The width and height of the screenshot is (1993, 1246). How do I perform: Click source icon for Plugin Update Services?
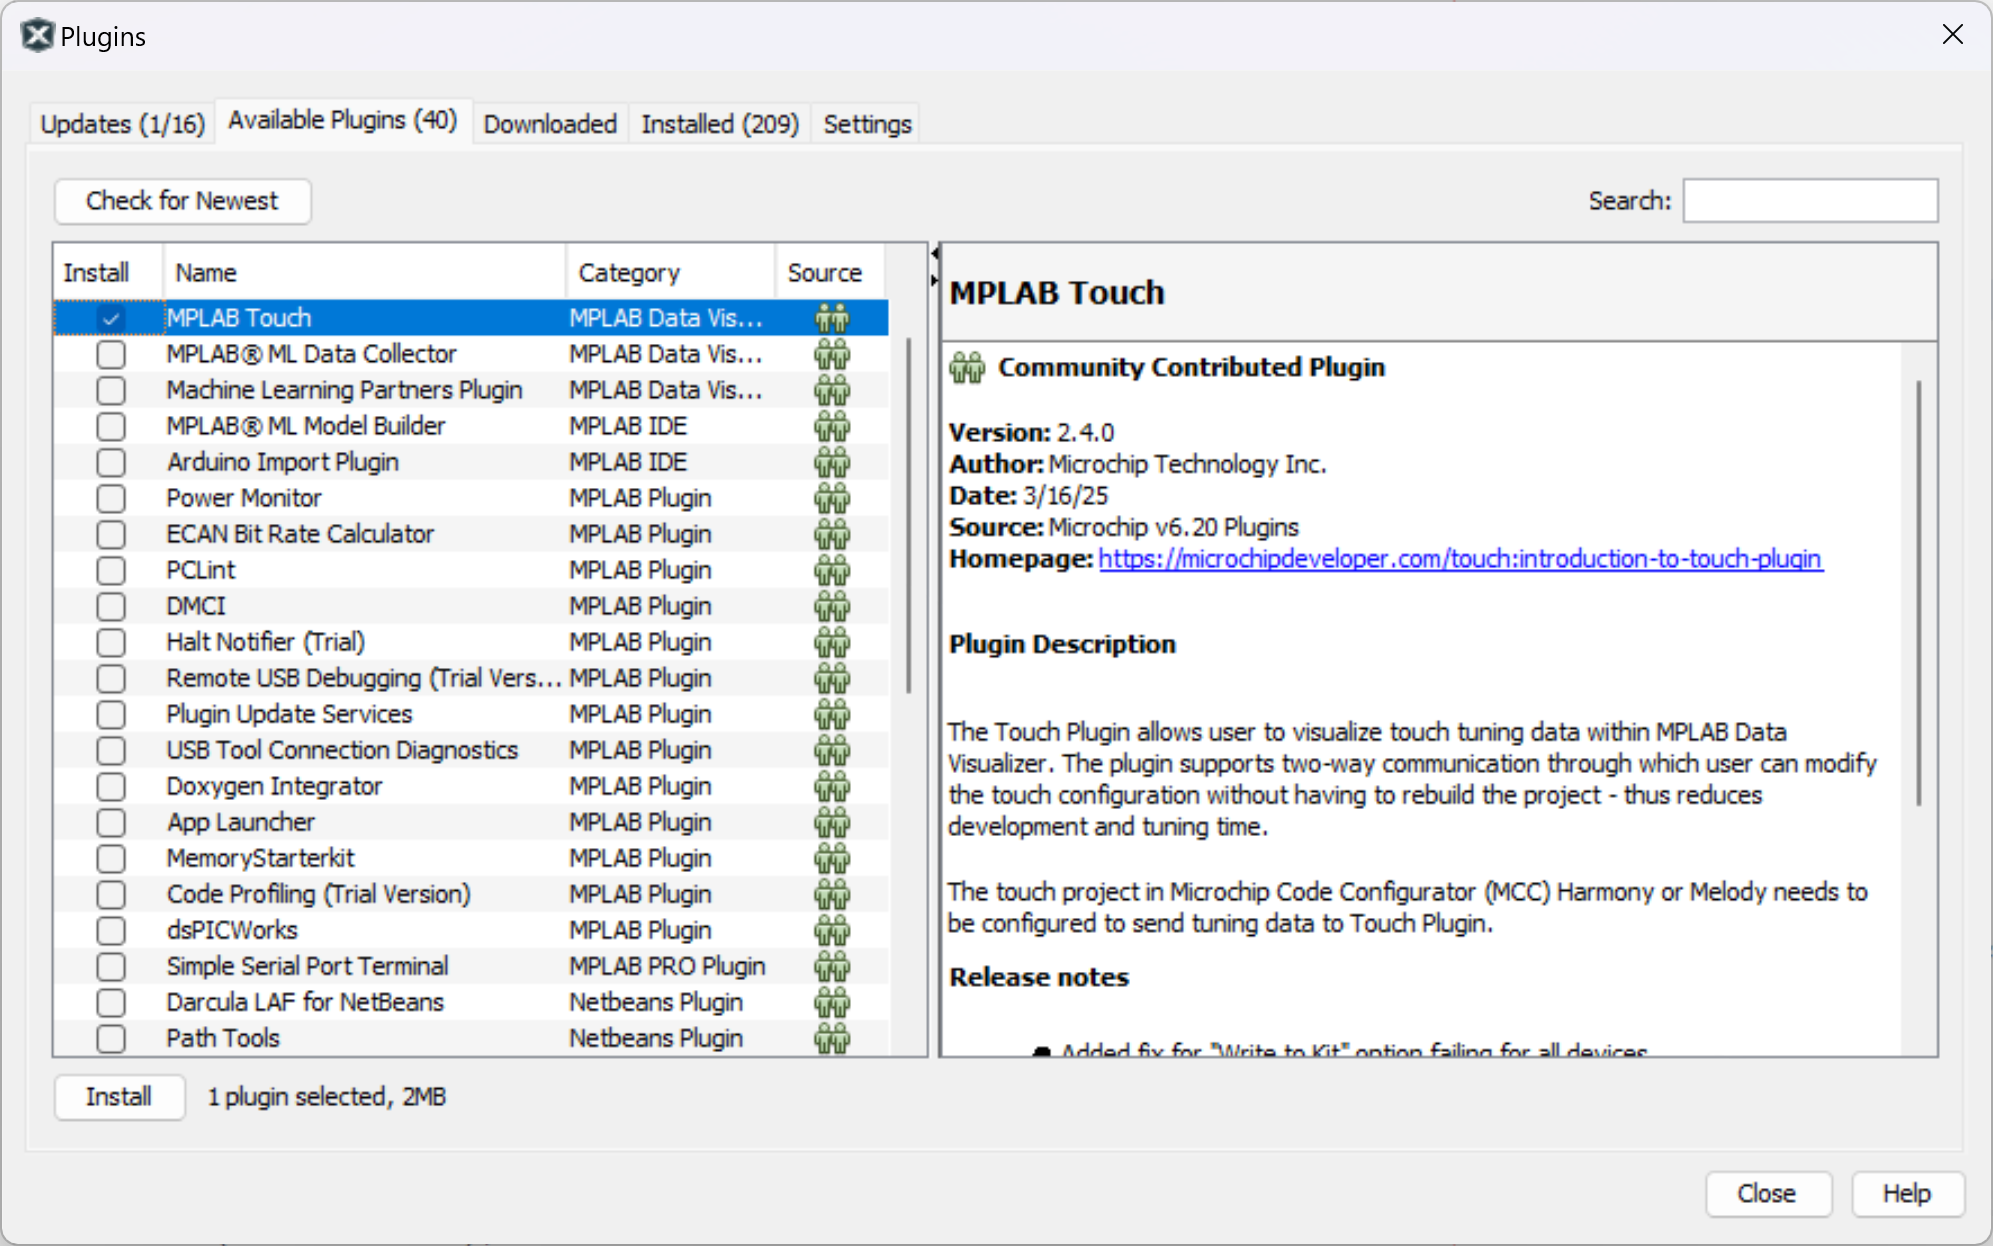click(831, 714)
